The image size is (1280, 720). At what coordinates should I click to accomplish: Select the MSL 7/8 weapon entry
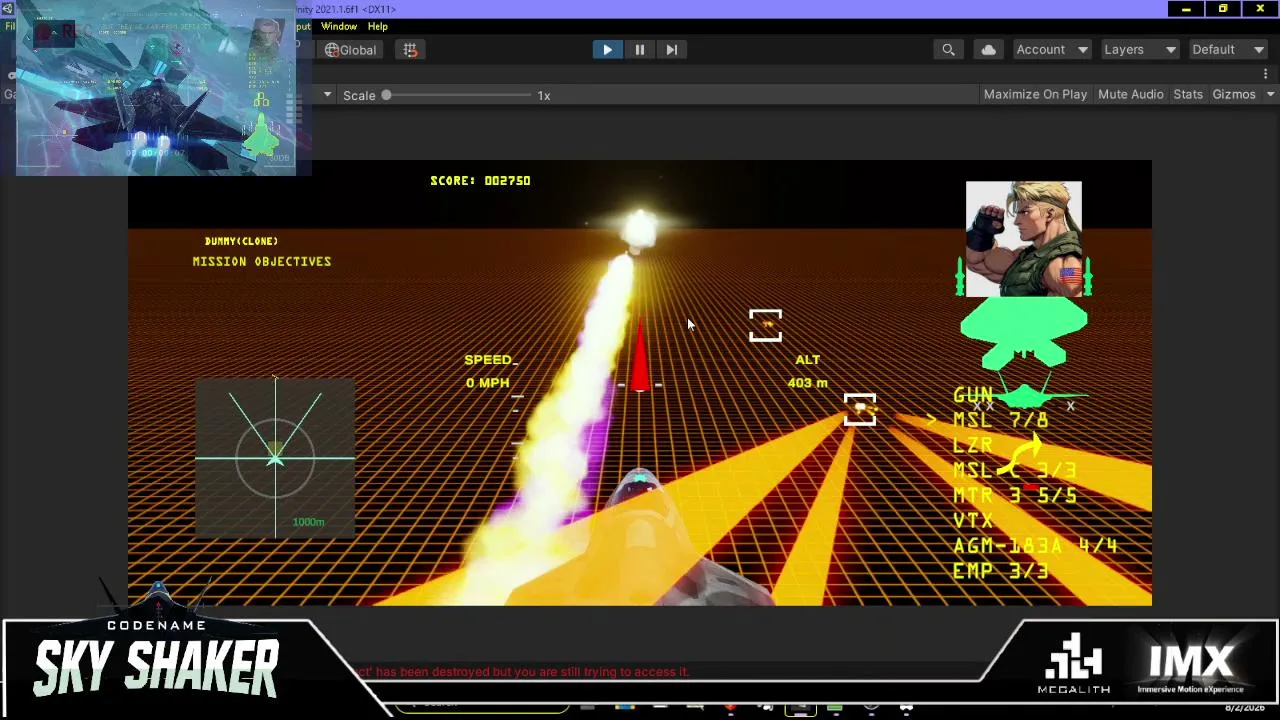[1000, 421]
